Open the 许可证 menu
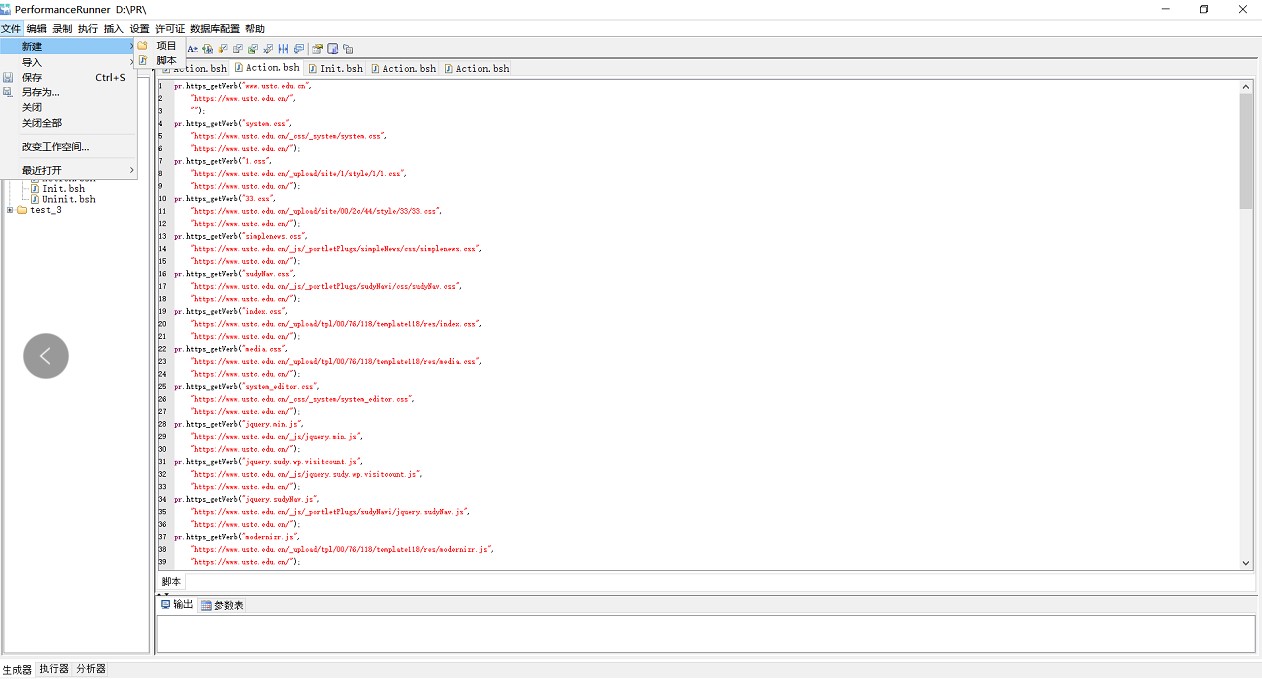 pos(170,29)
